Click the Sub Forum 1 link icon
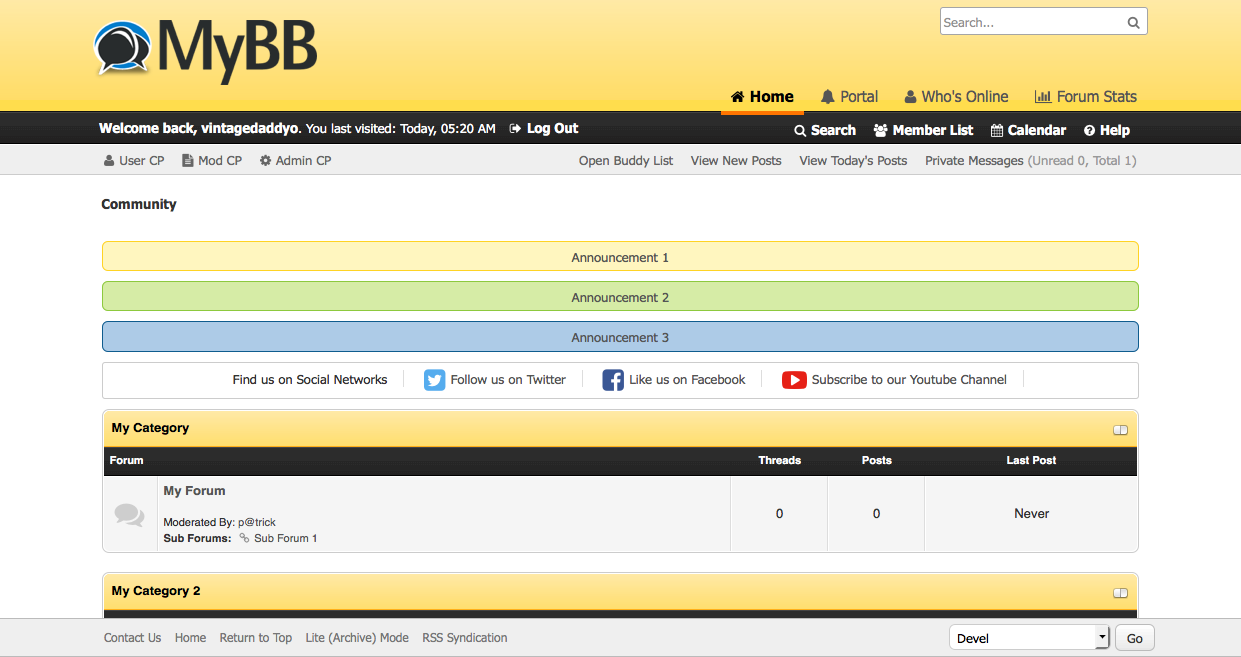 pos(244,538)
